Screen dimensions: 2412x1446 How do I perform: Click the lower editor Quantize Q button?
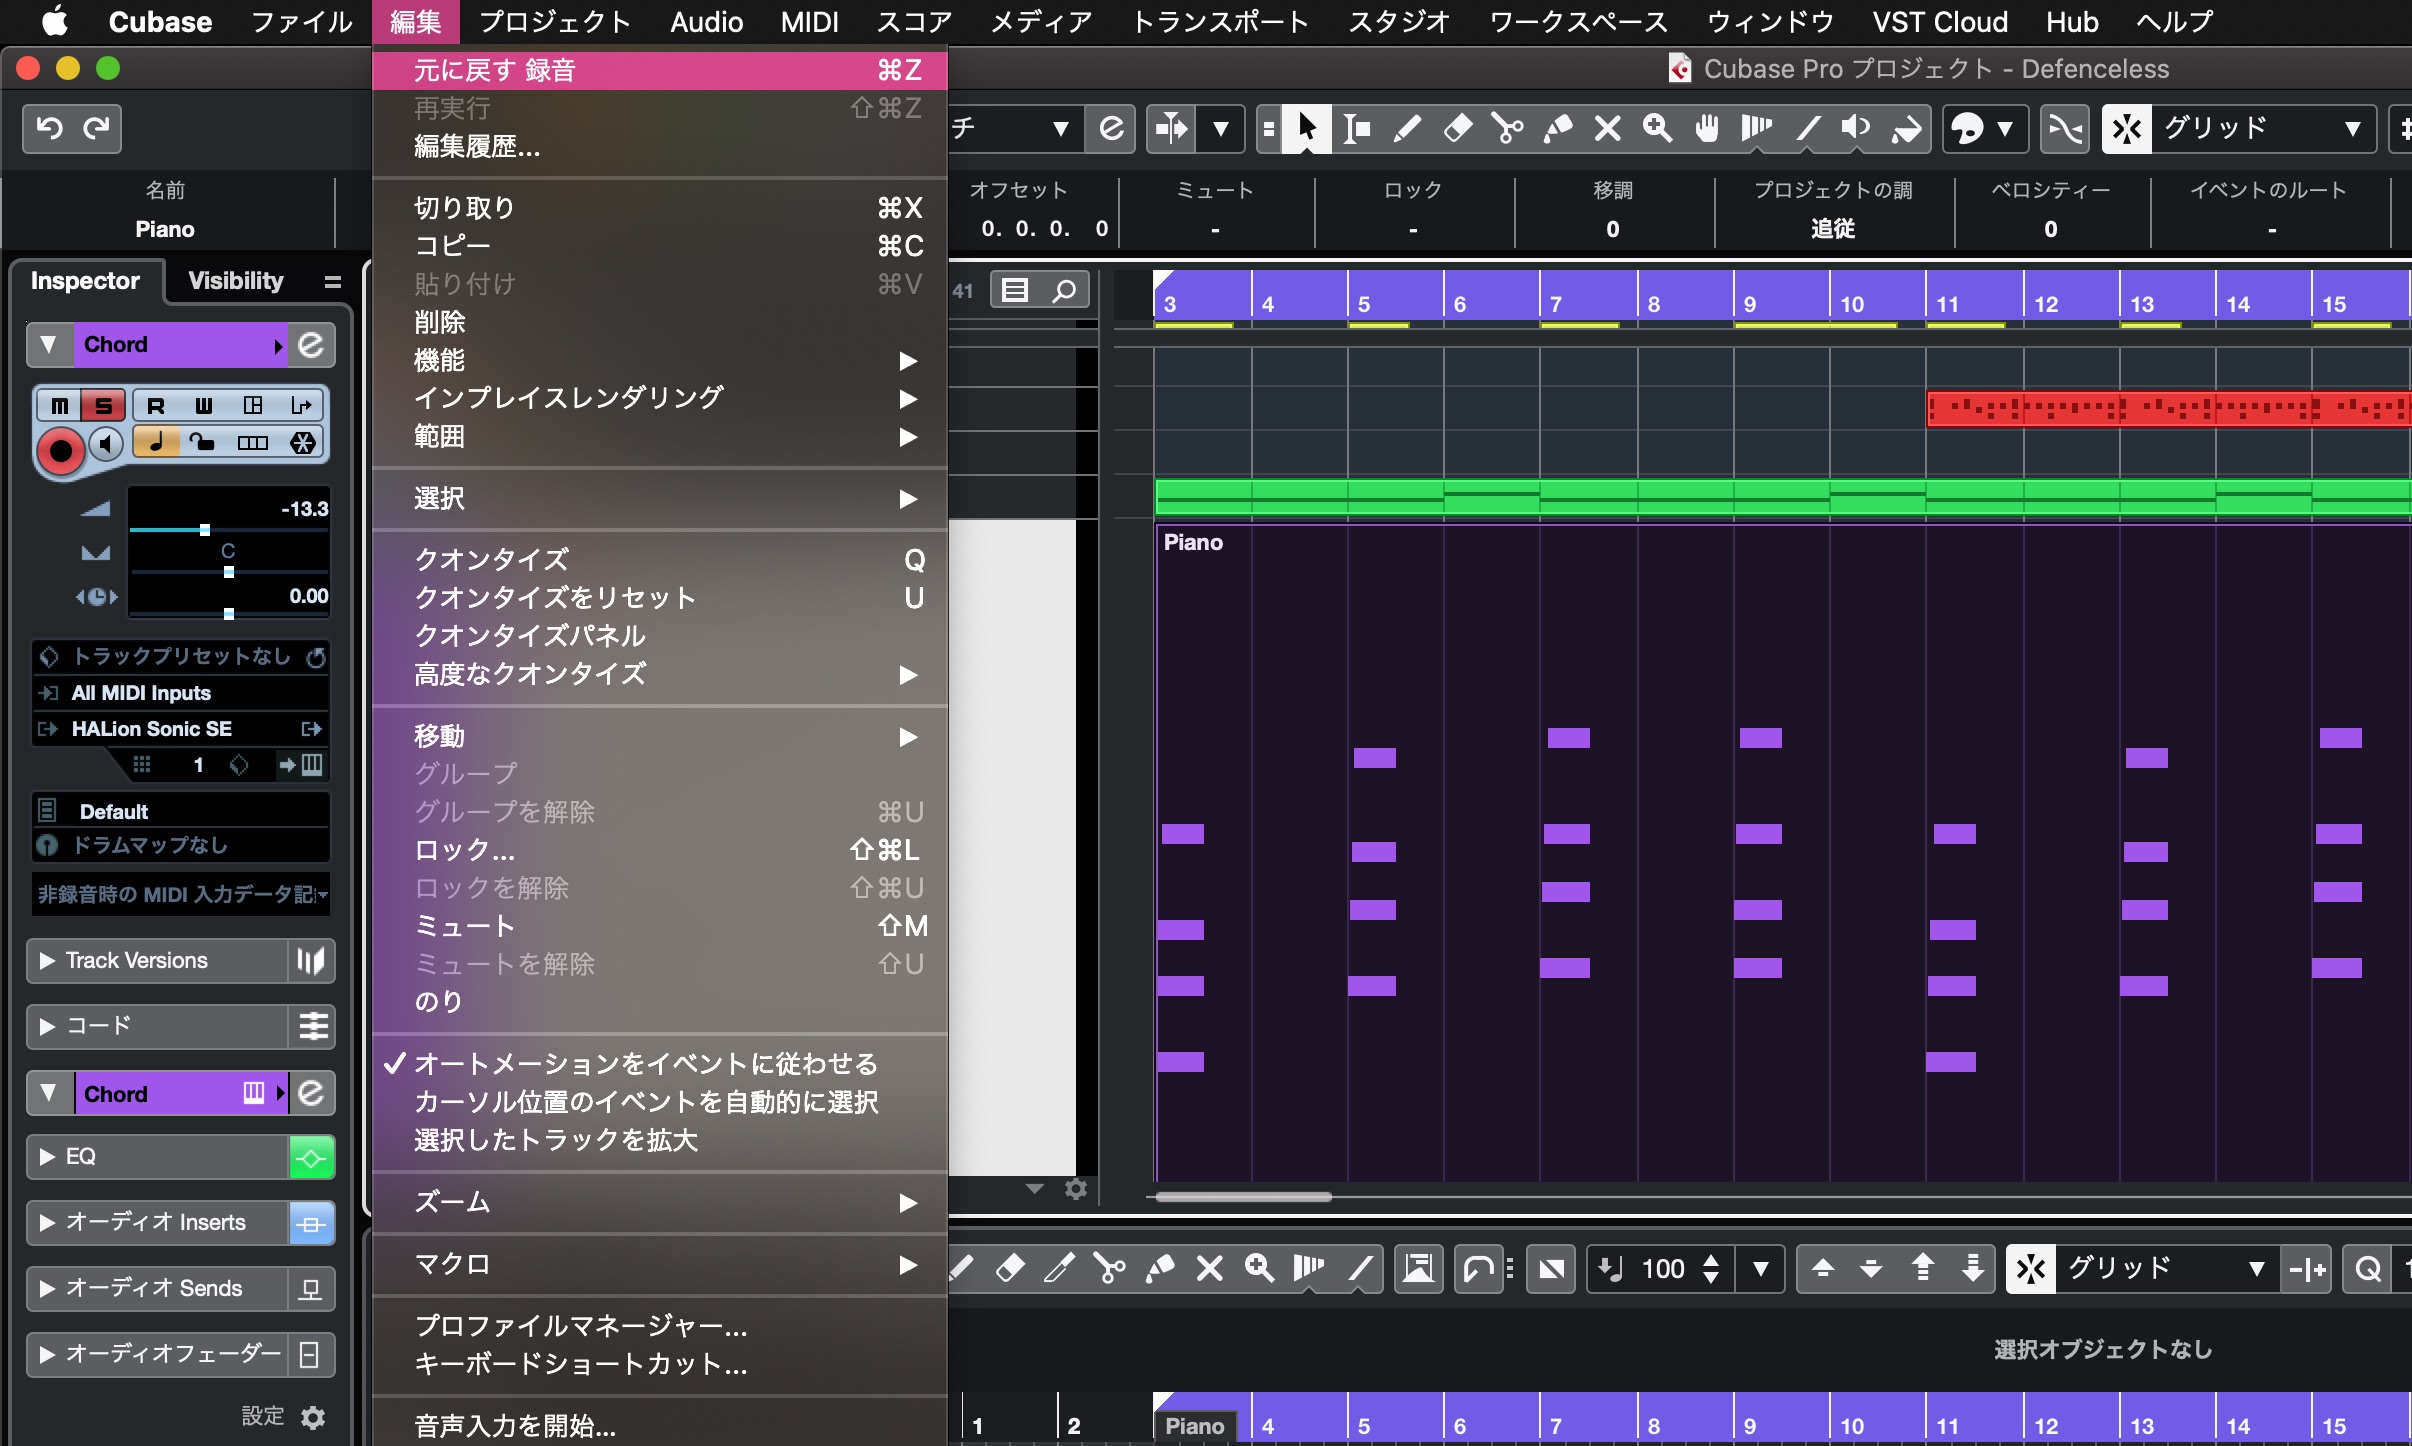(2367, 1269)
